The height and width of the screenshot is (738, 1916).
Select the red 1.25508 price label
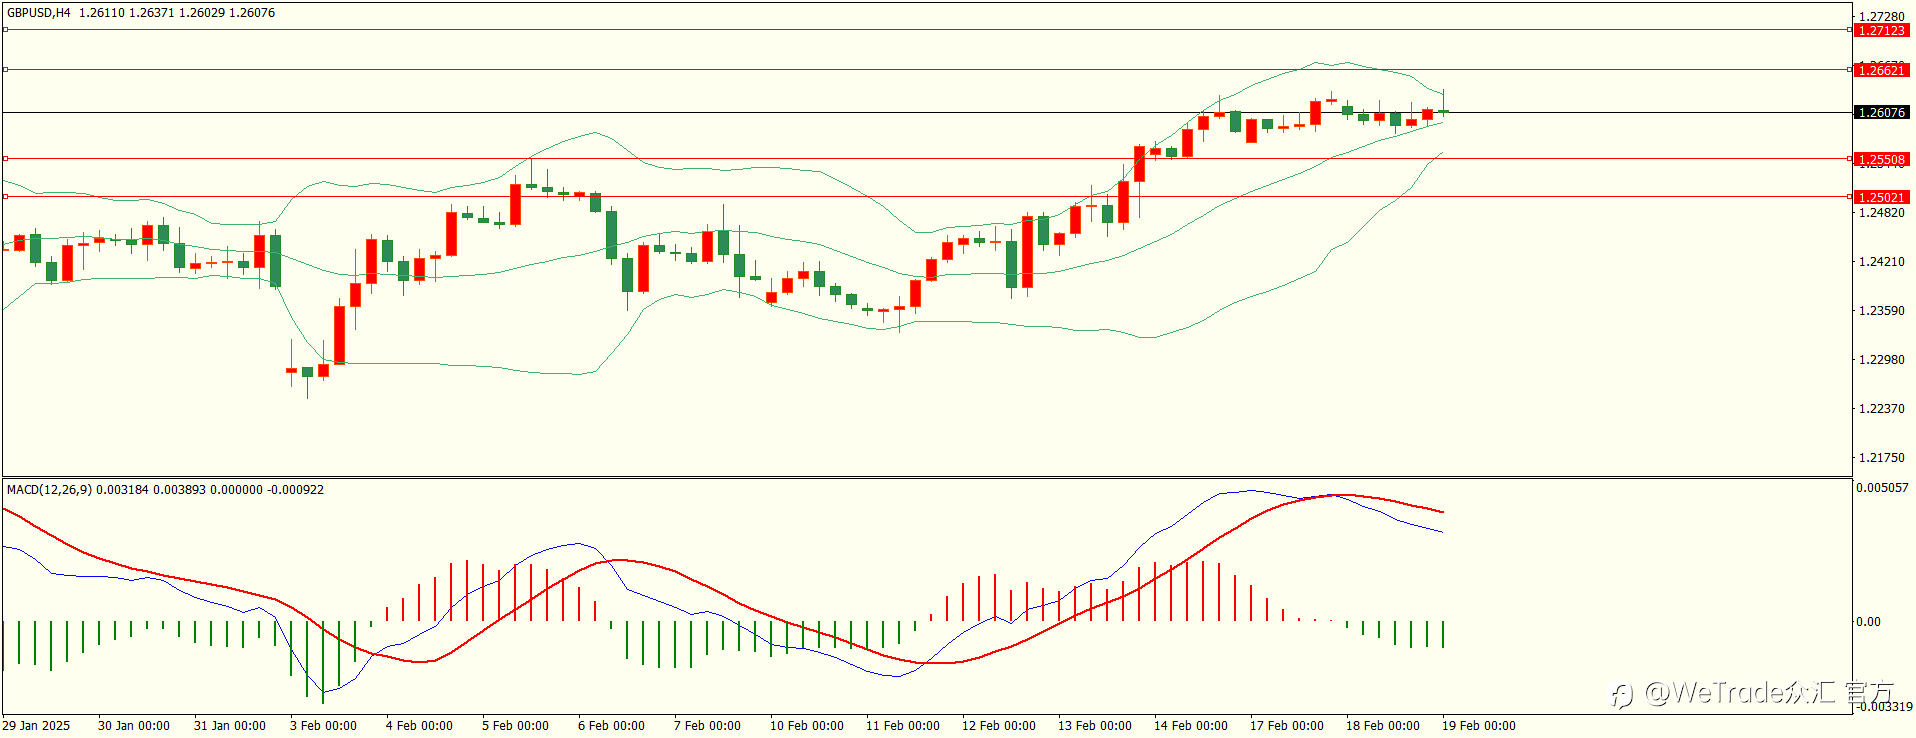click(x=1881, y=159)
